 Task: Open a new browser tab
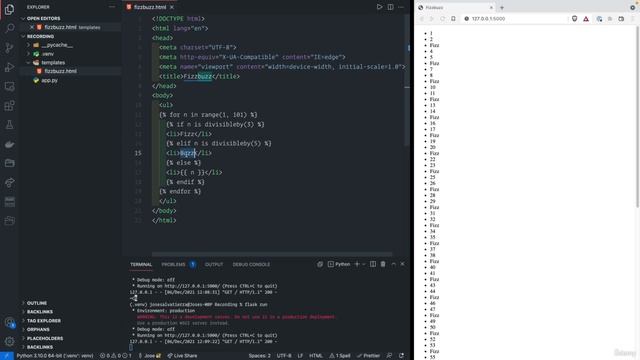[x=502, y=7]
